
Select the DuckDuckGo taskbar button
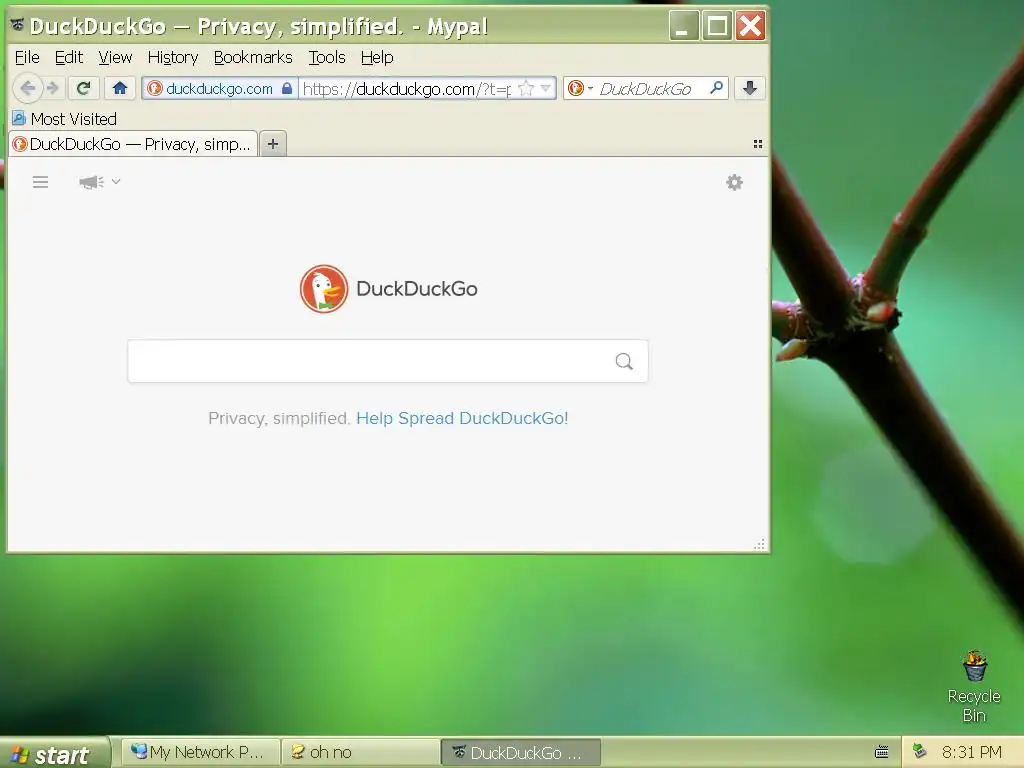coord(521,752)
